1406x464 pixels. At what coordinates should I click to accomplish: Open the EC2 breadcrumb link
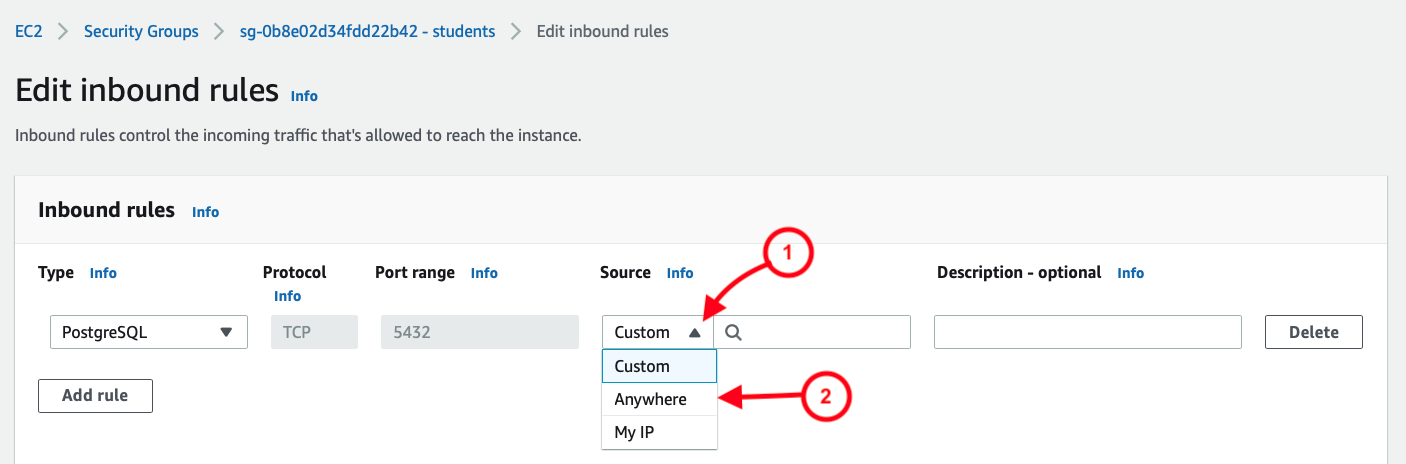point(28,31)
